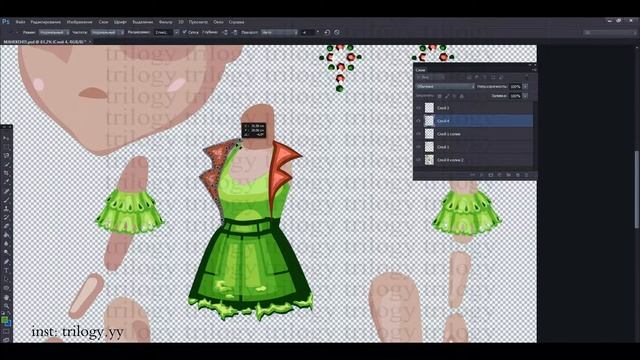Select the Hand tool

6,298
